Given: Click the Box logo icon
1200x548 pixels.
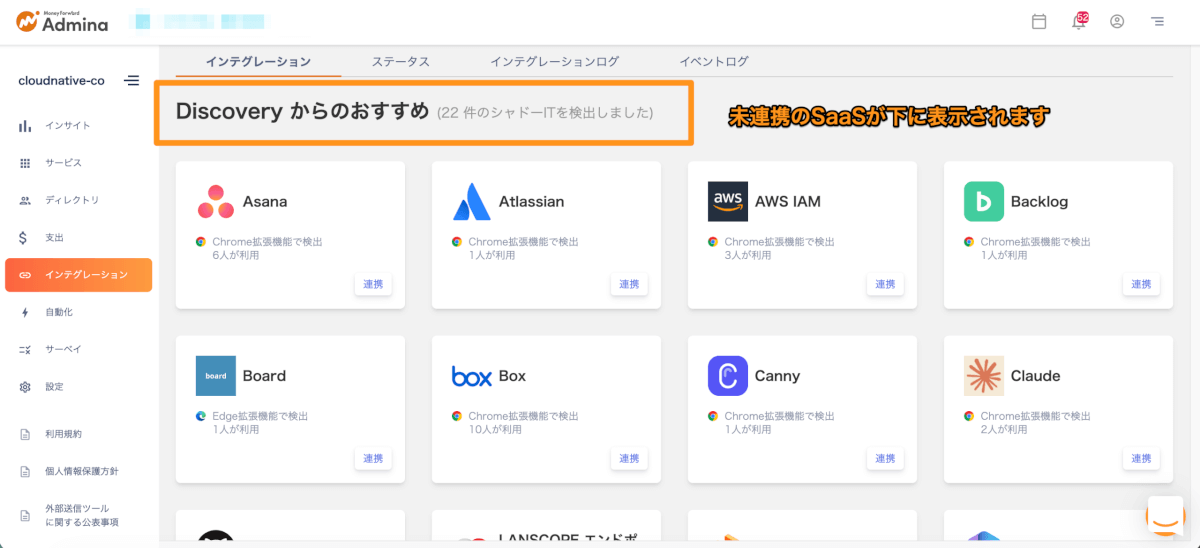Looking at the screenshot, I should (x=472, y=376).
